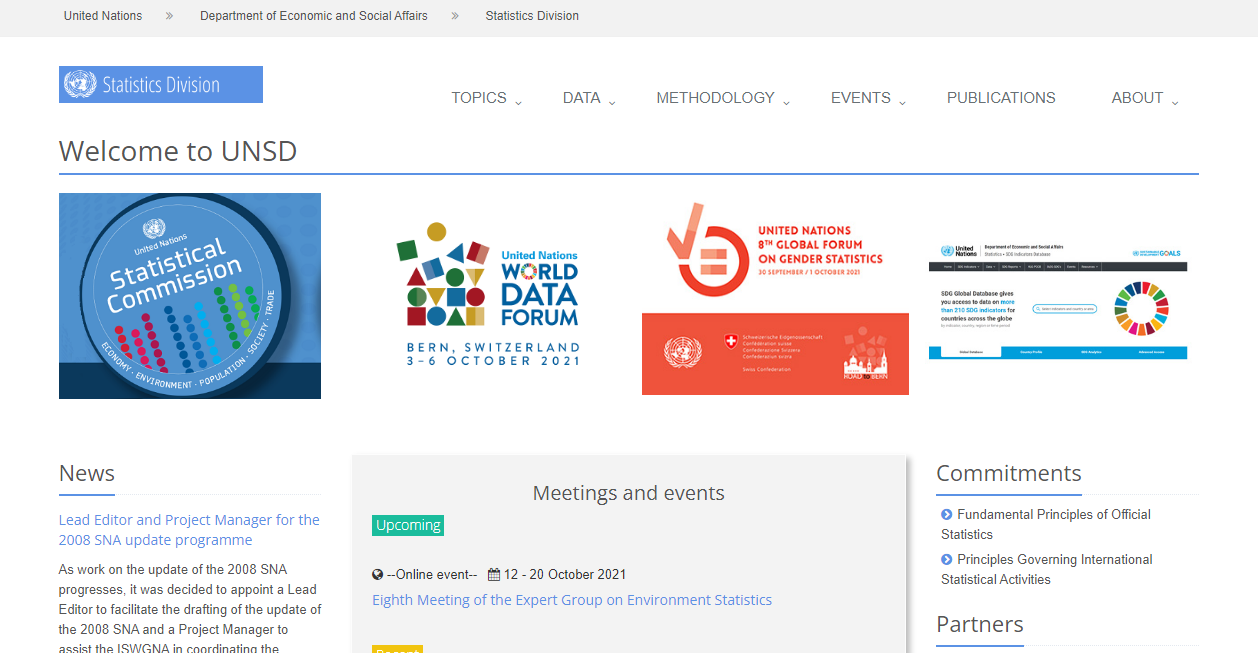The width and height of the screenshot is (1258, 653).
Task: Click the globe icon before Online event
Action: pos(377,575)
